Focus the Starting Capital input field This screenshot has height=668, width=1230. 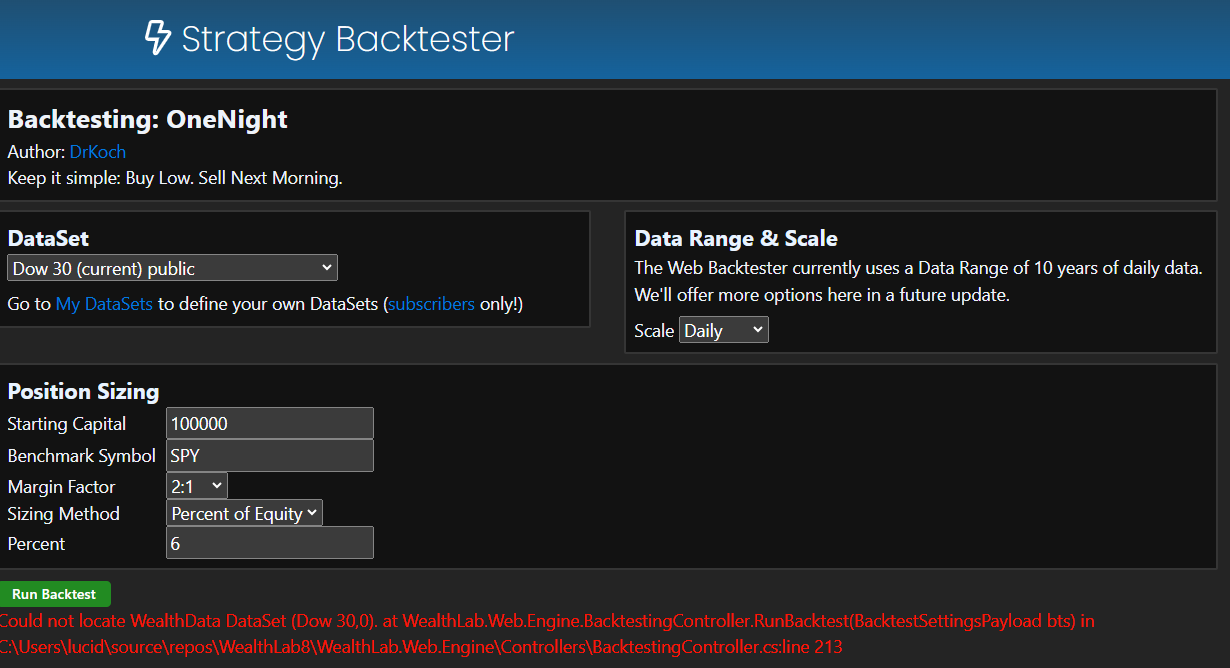(270, 423)
